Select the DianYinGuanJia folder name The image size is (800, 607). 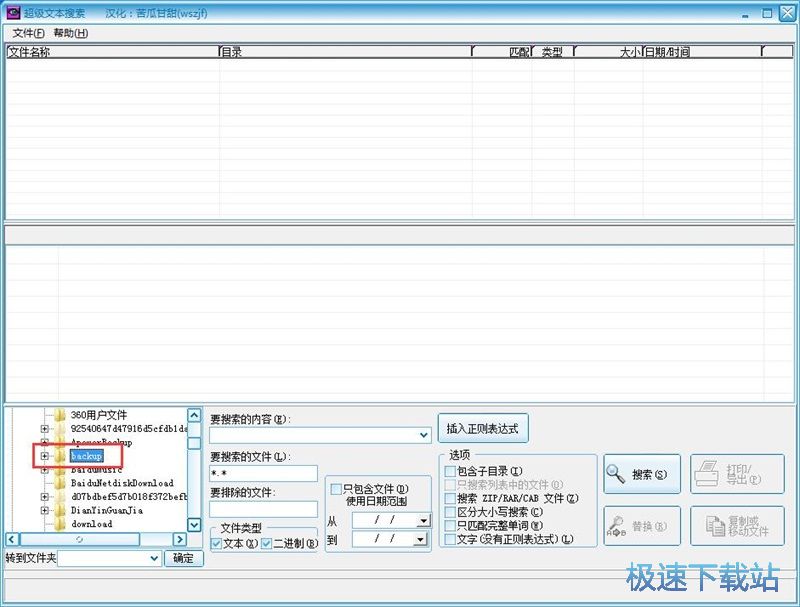tap(107, 510)
